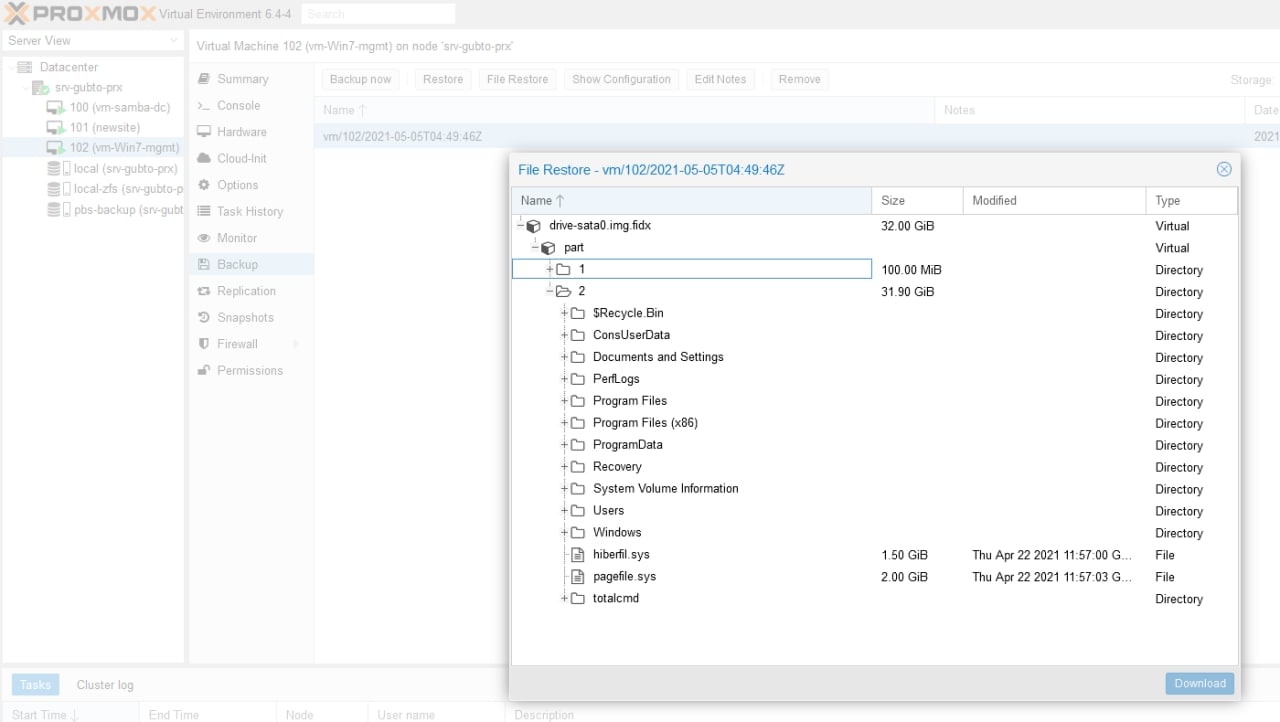The image size is (1280, 722).
Task: Open the Console menu item
Action: point(250,105)
